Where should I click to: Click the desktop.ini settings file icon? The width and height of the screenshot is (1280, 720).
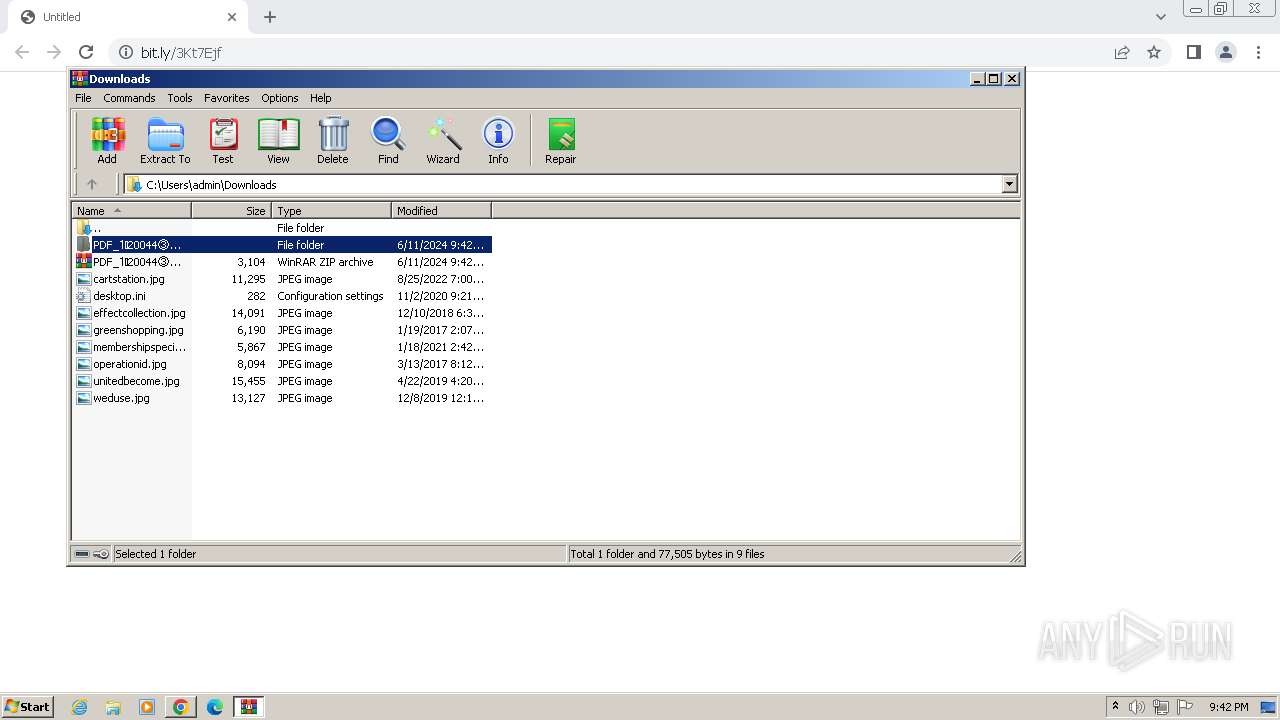pos(84,296)
